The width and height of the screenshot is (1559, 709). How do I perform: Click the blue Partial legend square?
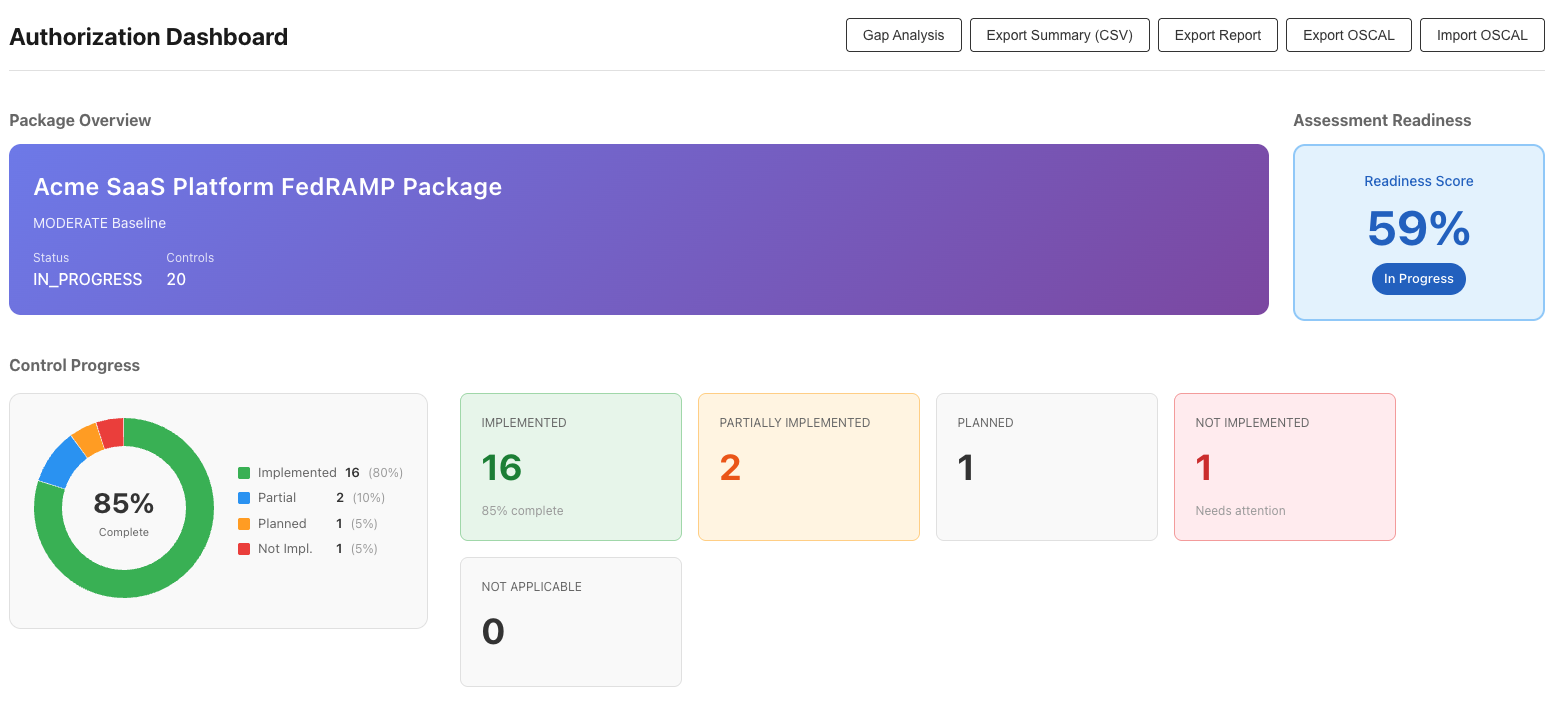(243, 497)
